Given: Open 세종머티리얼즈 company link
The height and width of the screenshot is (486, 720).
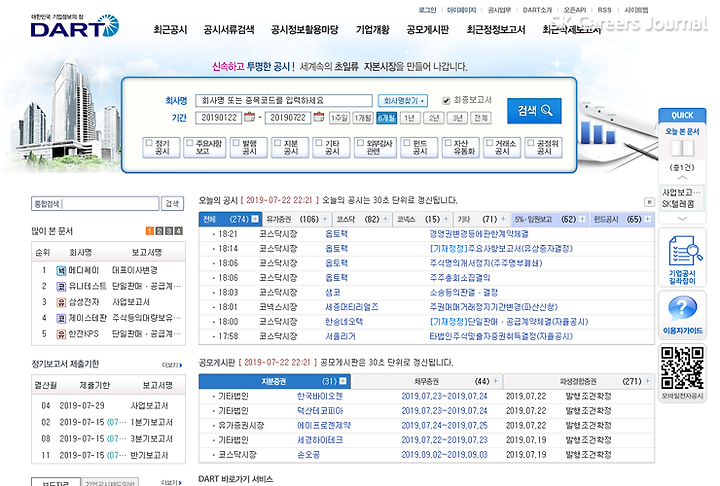Looking at the screenshot, I should tap(352, 307).
